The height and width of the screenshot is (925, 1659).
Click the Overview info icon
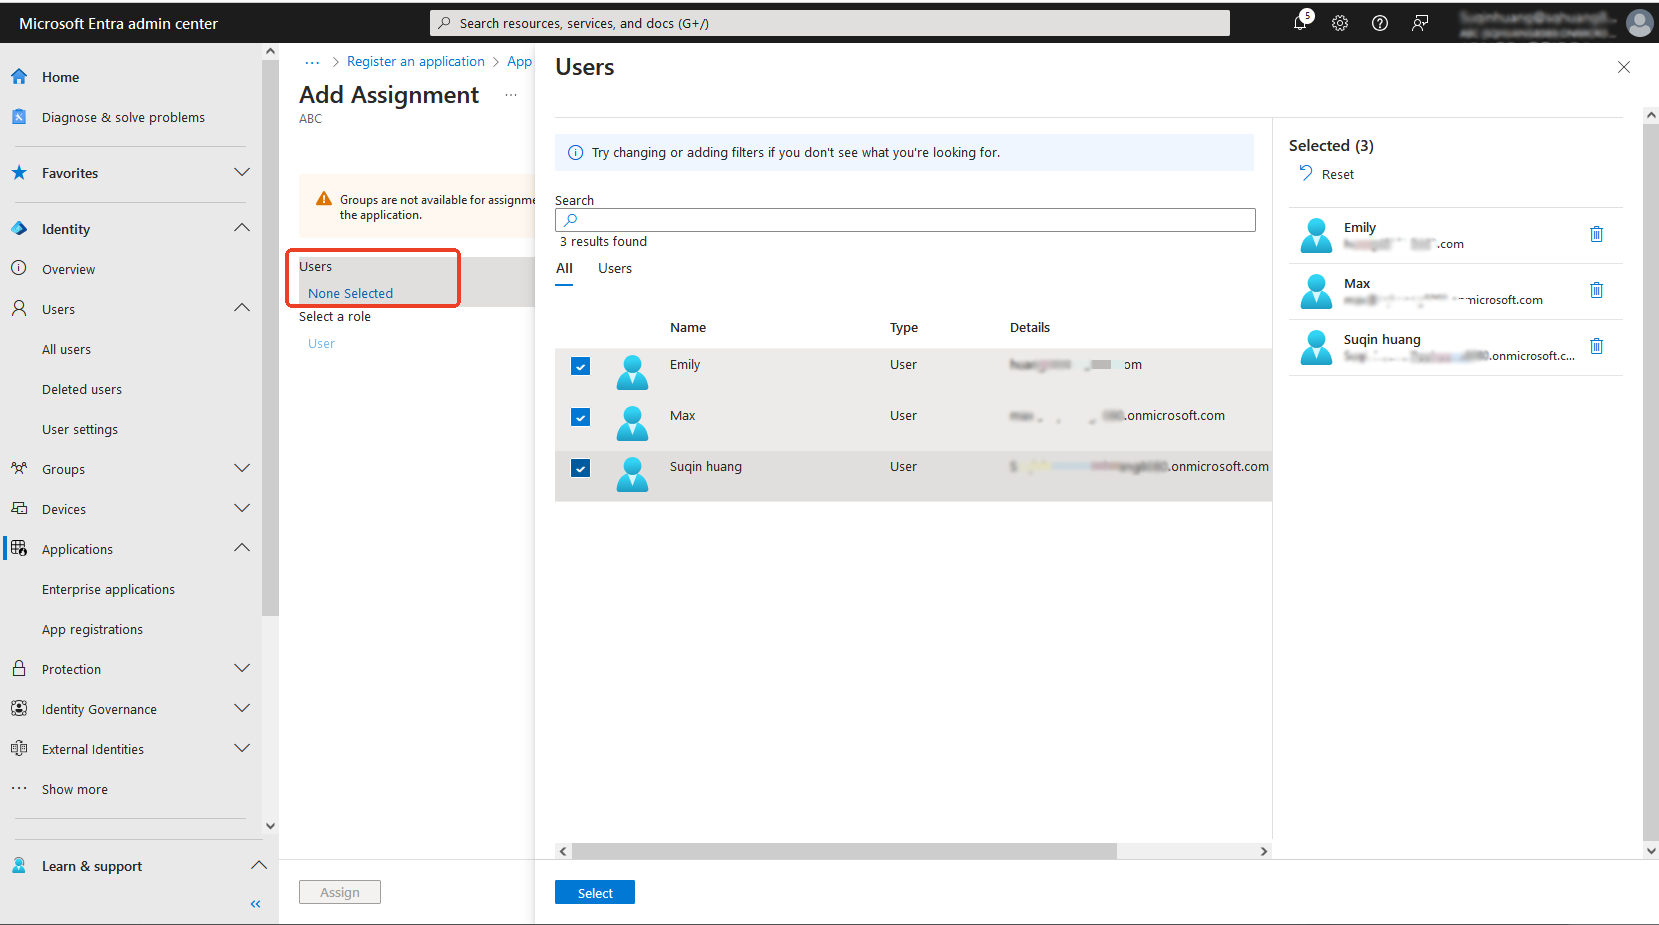(x=19, y=269)
